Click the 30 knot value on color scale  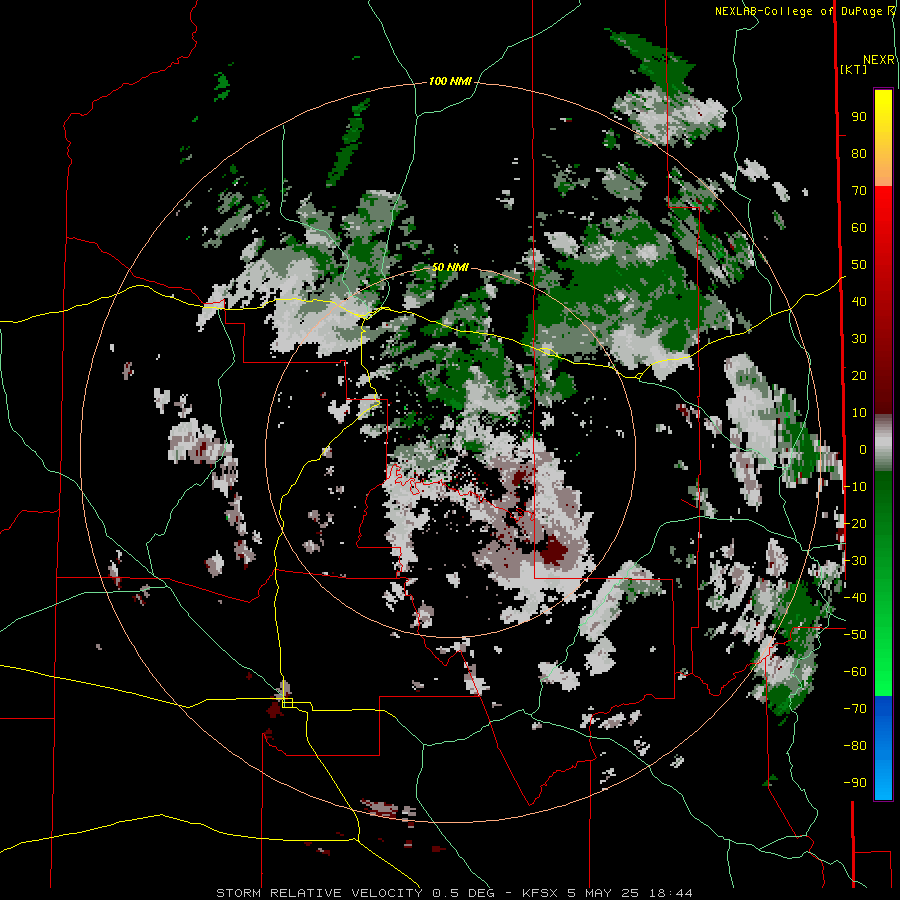click(859, 339)
